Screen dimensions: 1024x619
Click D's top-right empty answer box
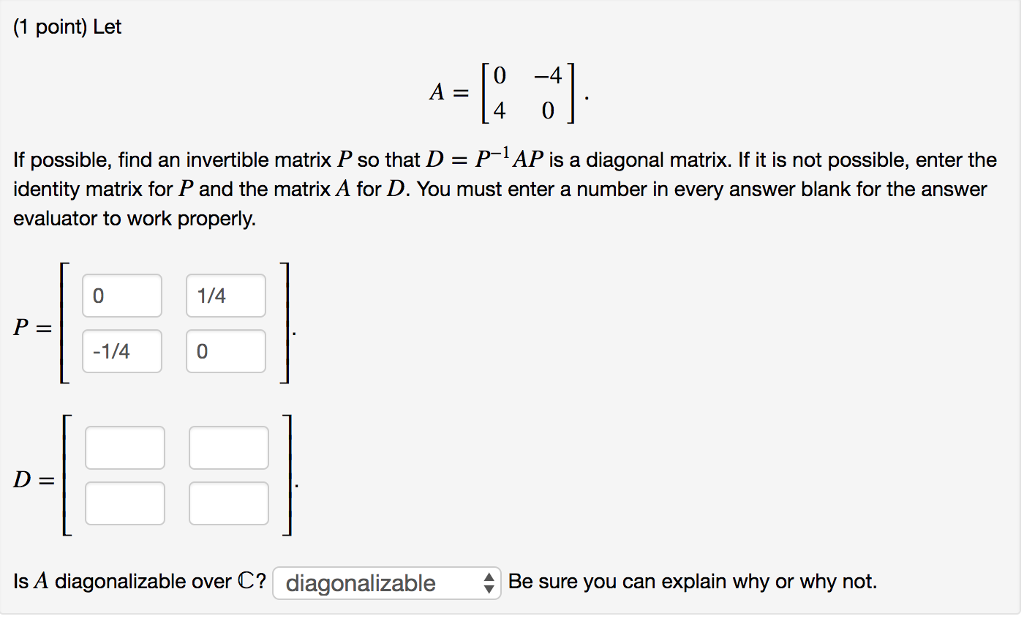[x=228, y=447]
